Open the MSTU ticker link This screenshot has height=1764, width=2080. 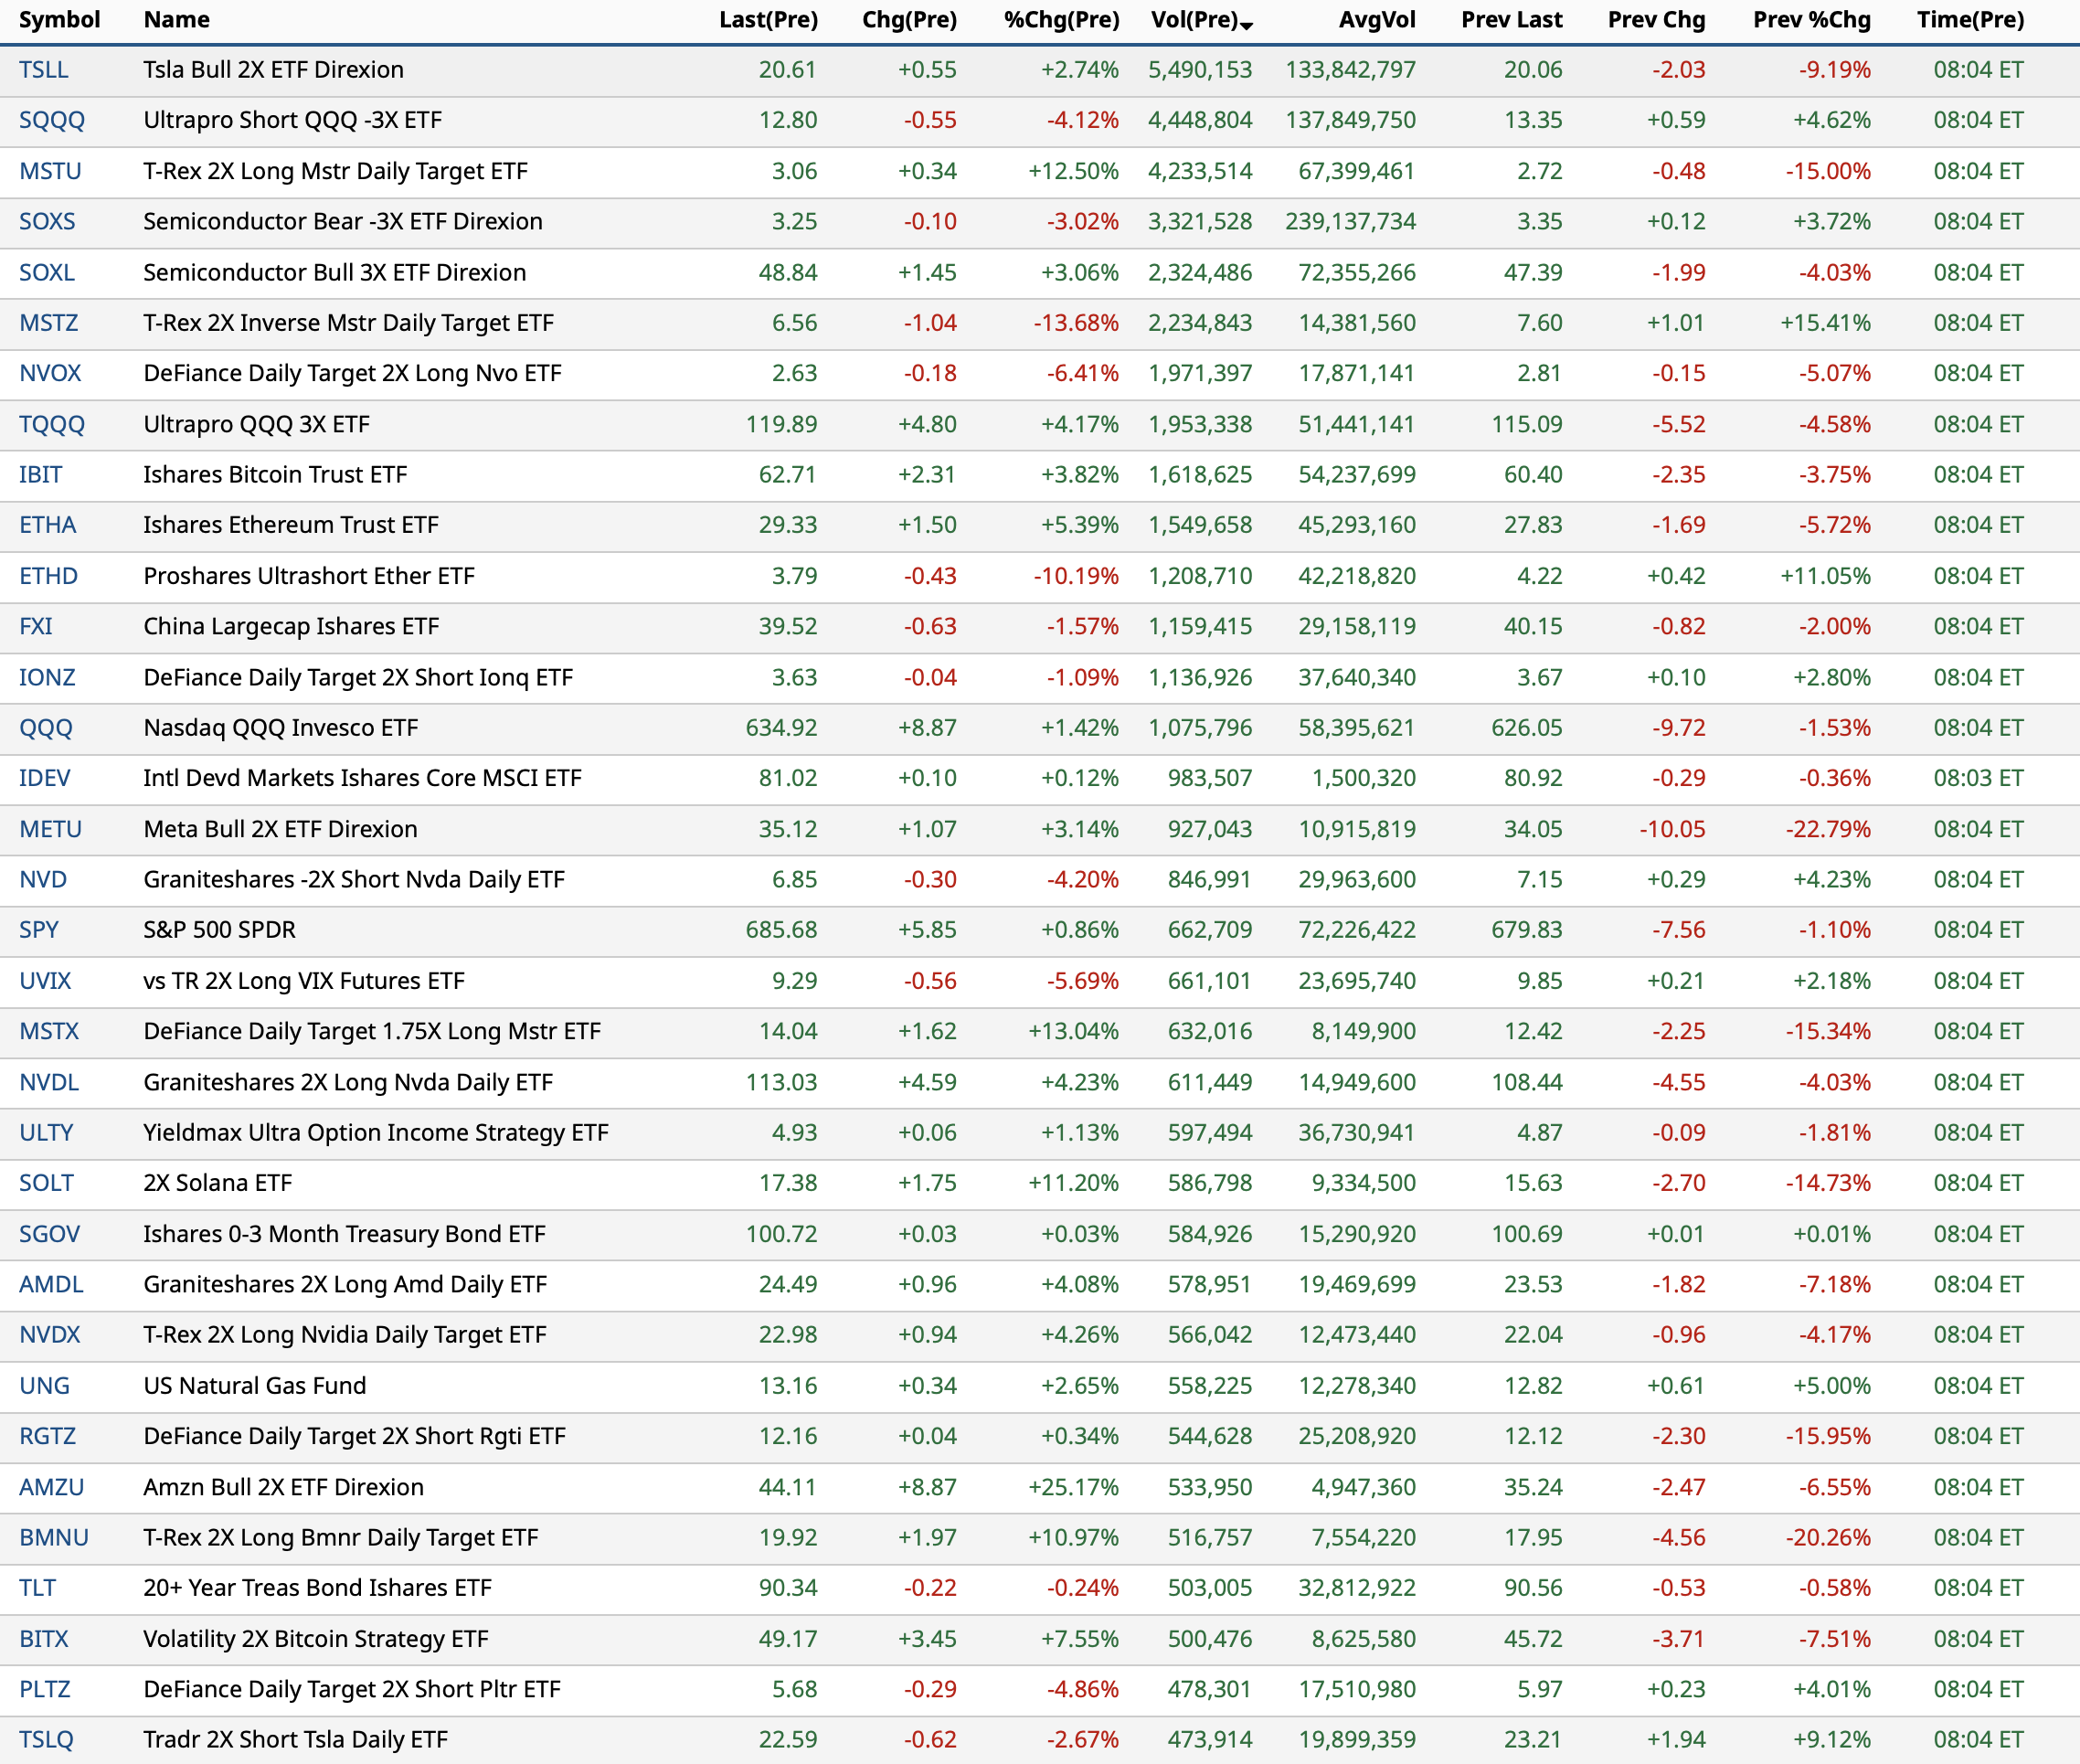tap(50, 171)
